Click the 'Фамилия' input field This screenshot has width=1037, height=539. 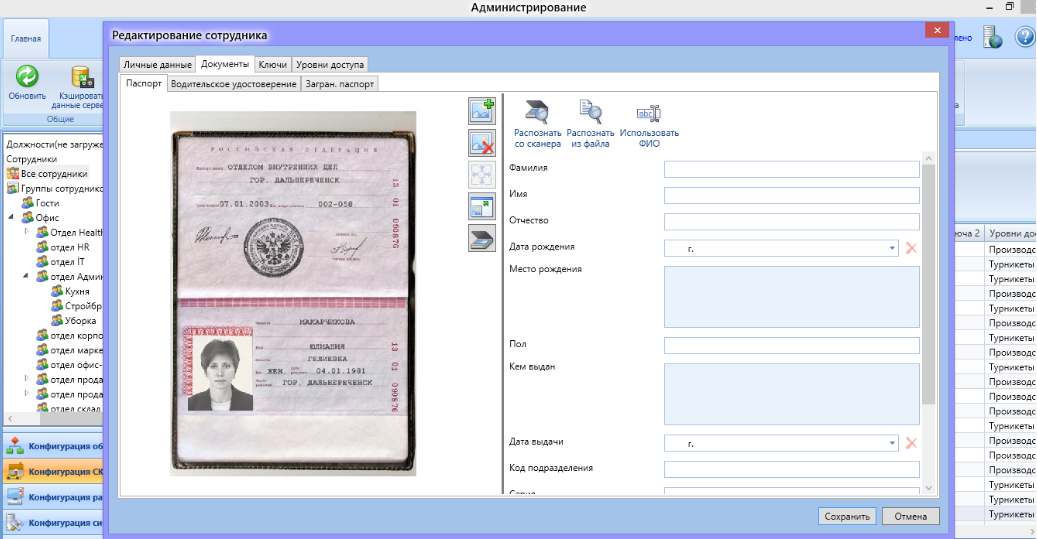point(791,170)
